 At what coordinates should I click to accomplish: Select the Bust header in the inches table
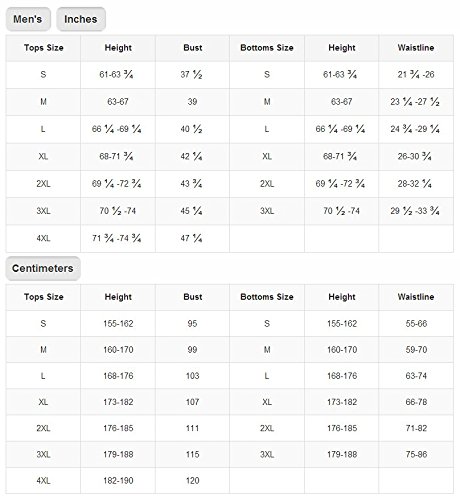[x=192, y=48]
